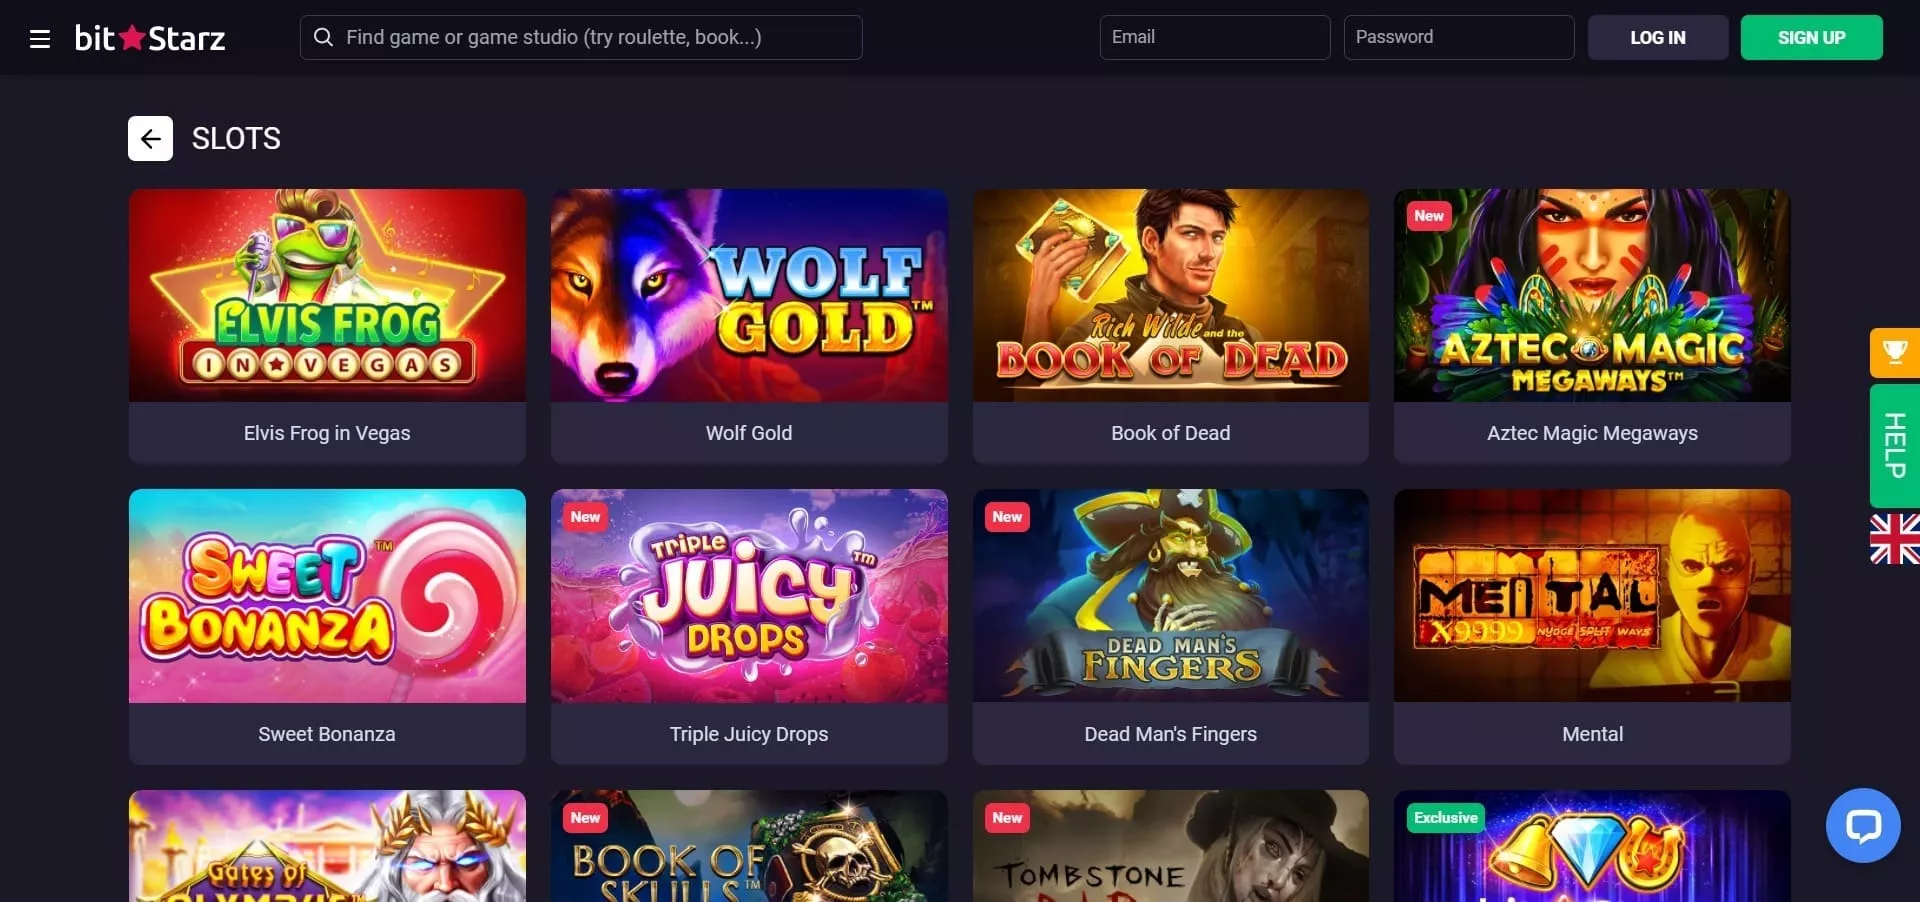
Task: Click the Triple Juicy Drops label
Action: coord(749,734)
